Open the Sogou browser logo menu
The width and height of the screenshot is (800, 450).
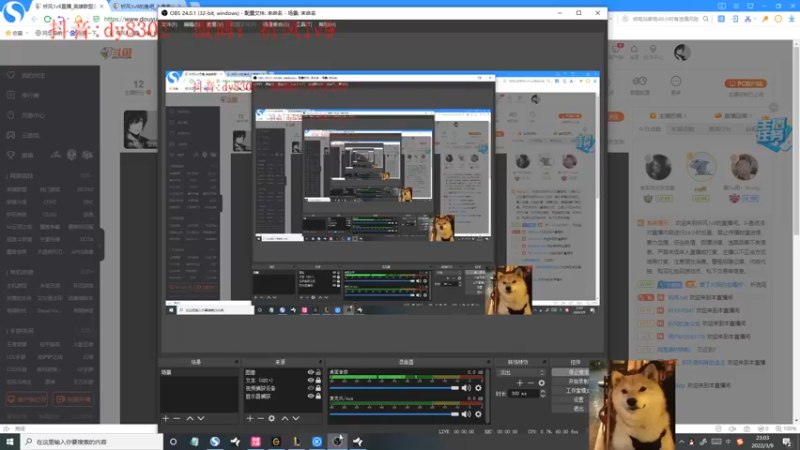(x=13, y=13)
